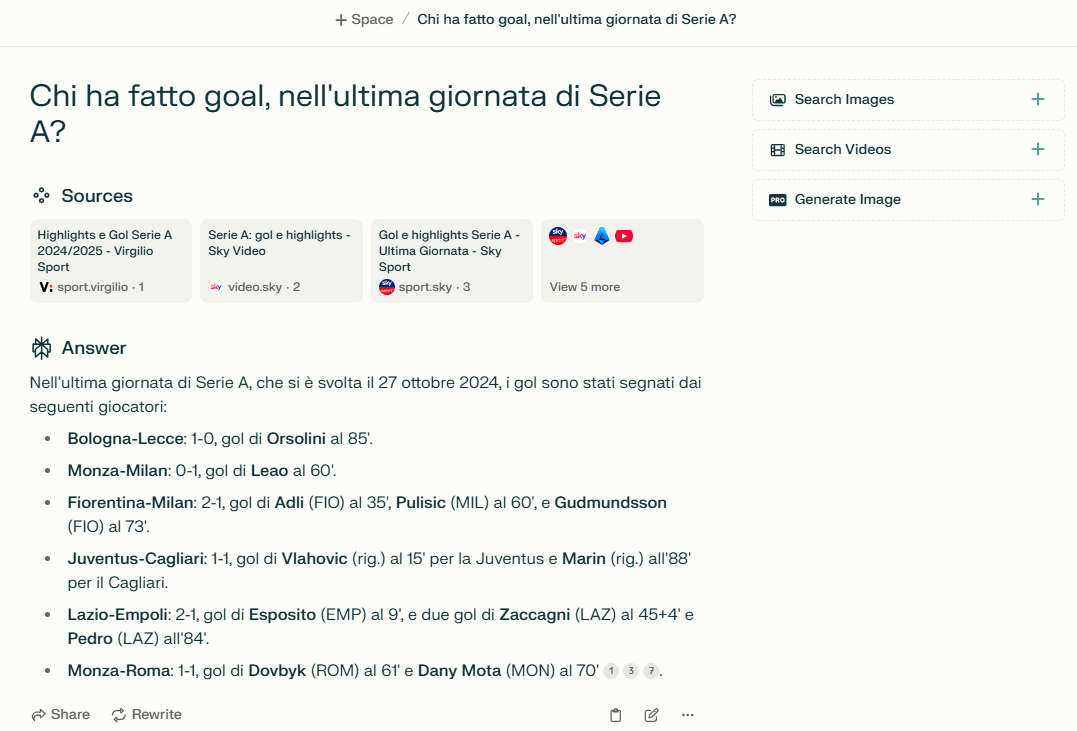Expand Generate Image with its plus control
Screen dimensions: 1077x731
pyautogui.click(x=1037, y=199)
